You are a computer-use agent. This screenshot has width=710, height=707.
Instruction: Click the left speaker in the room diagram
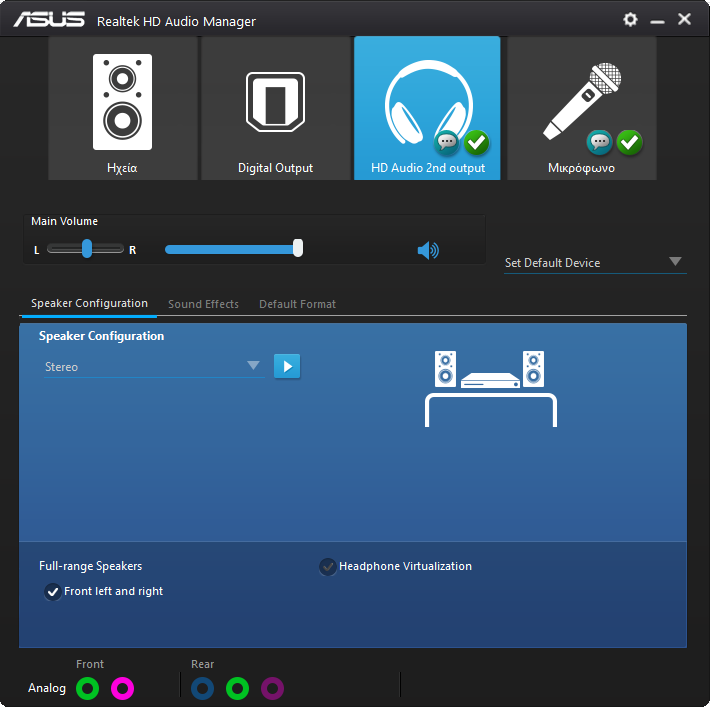tap(445, 369)
